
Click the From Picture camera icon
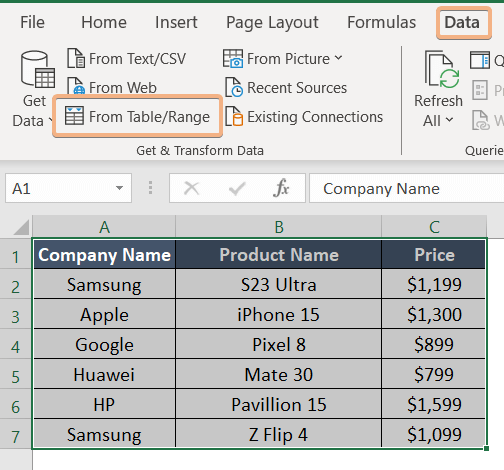pos(233,58)
